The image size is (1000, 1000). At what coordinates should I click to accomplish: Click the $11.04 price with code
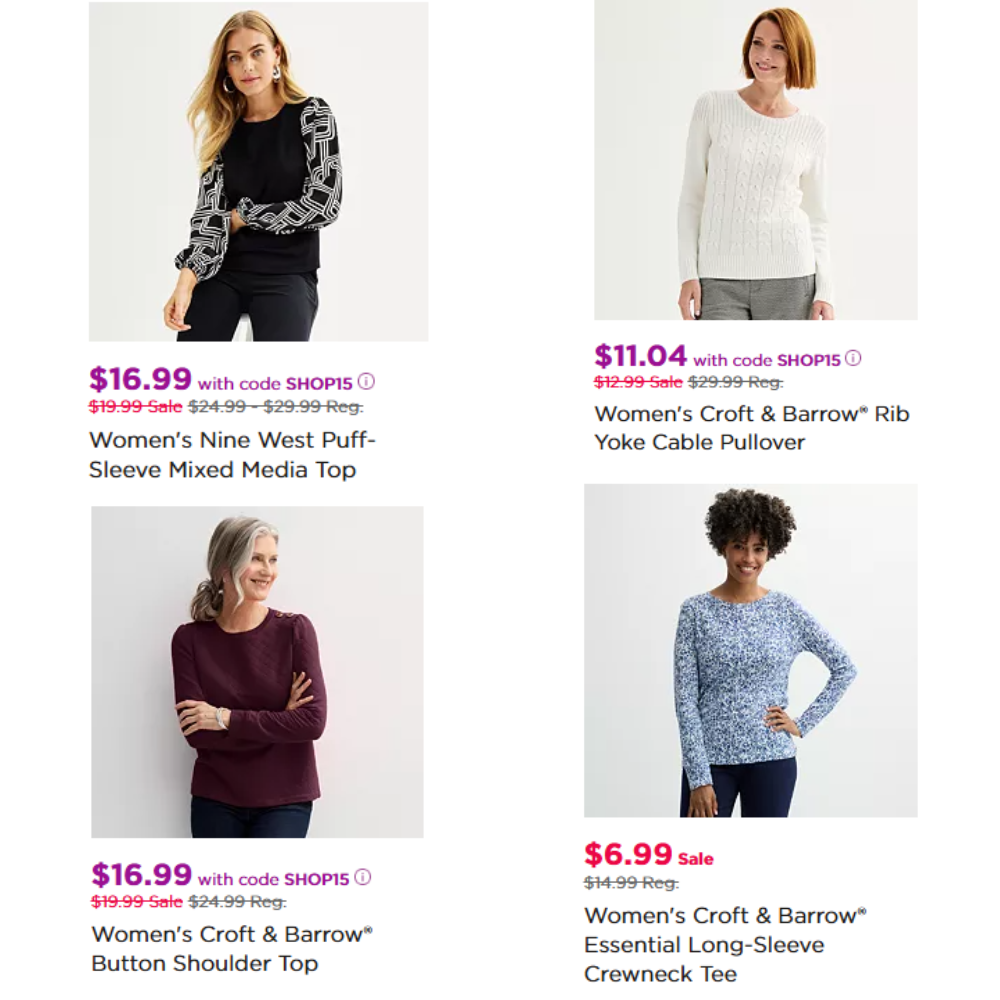click(x=640, y=356)
